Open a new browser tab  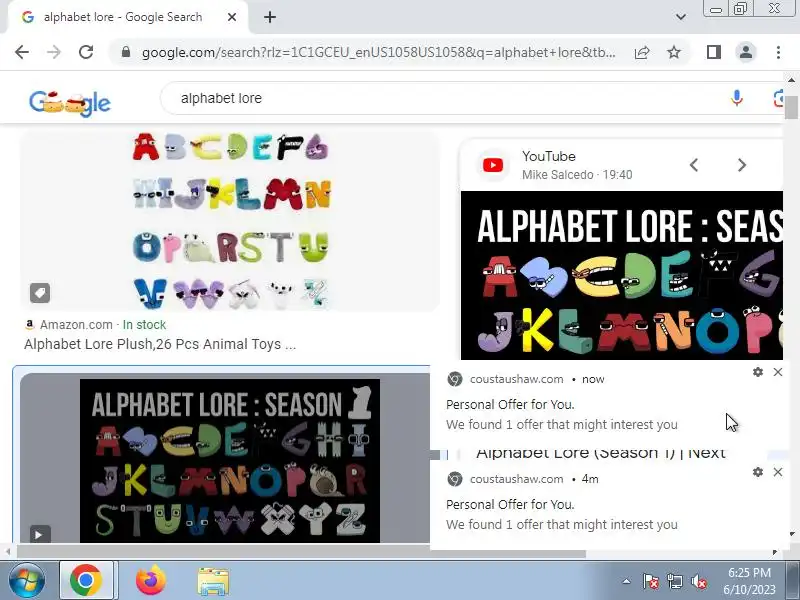pyautogui.click(x=270, y=17)
